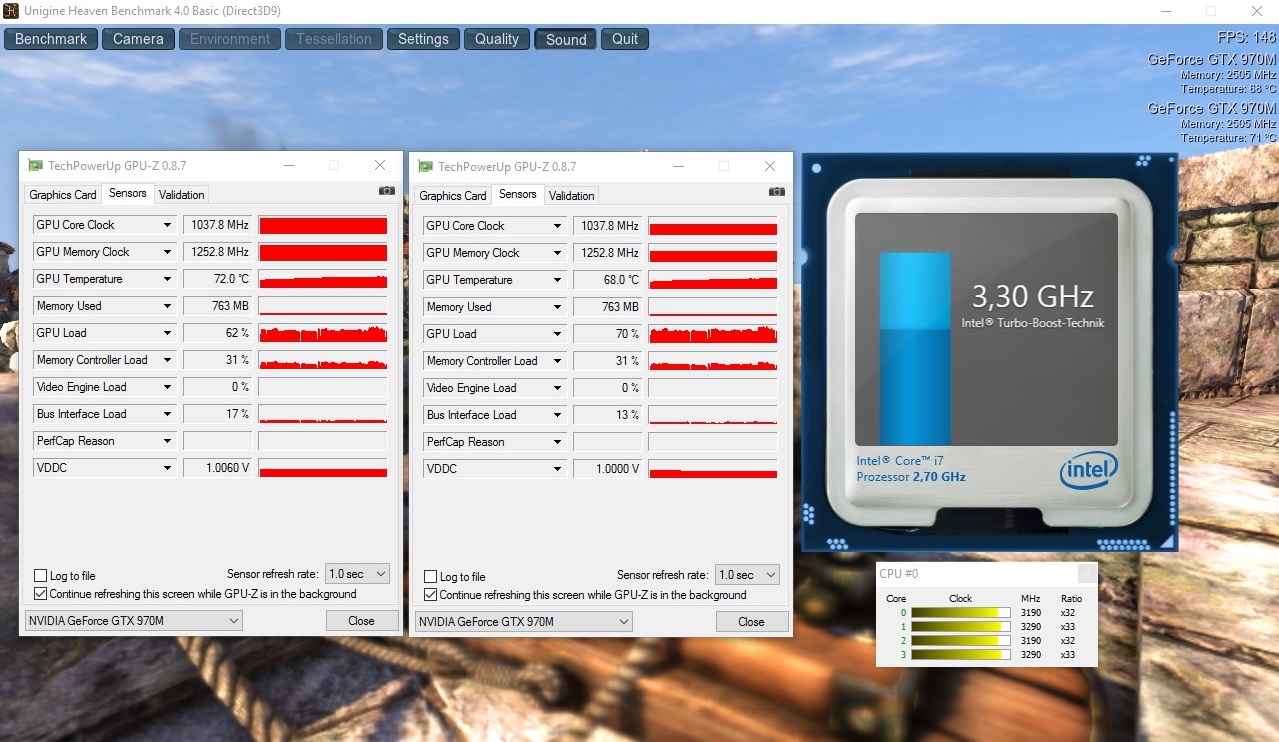Click the 1.0060 V VDDC value in left GPU-Z
This screenshot has height=742, width=1279.
[218, 468]
